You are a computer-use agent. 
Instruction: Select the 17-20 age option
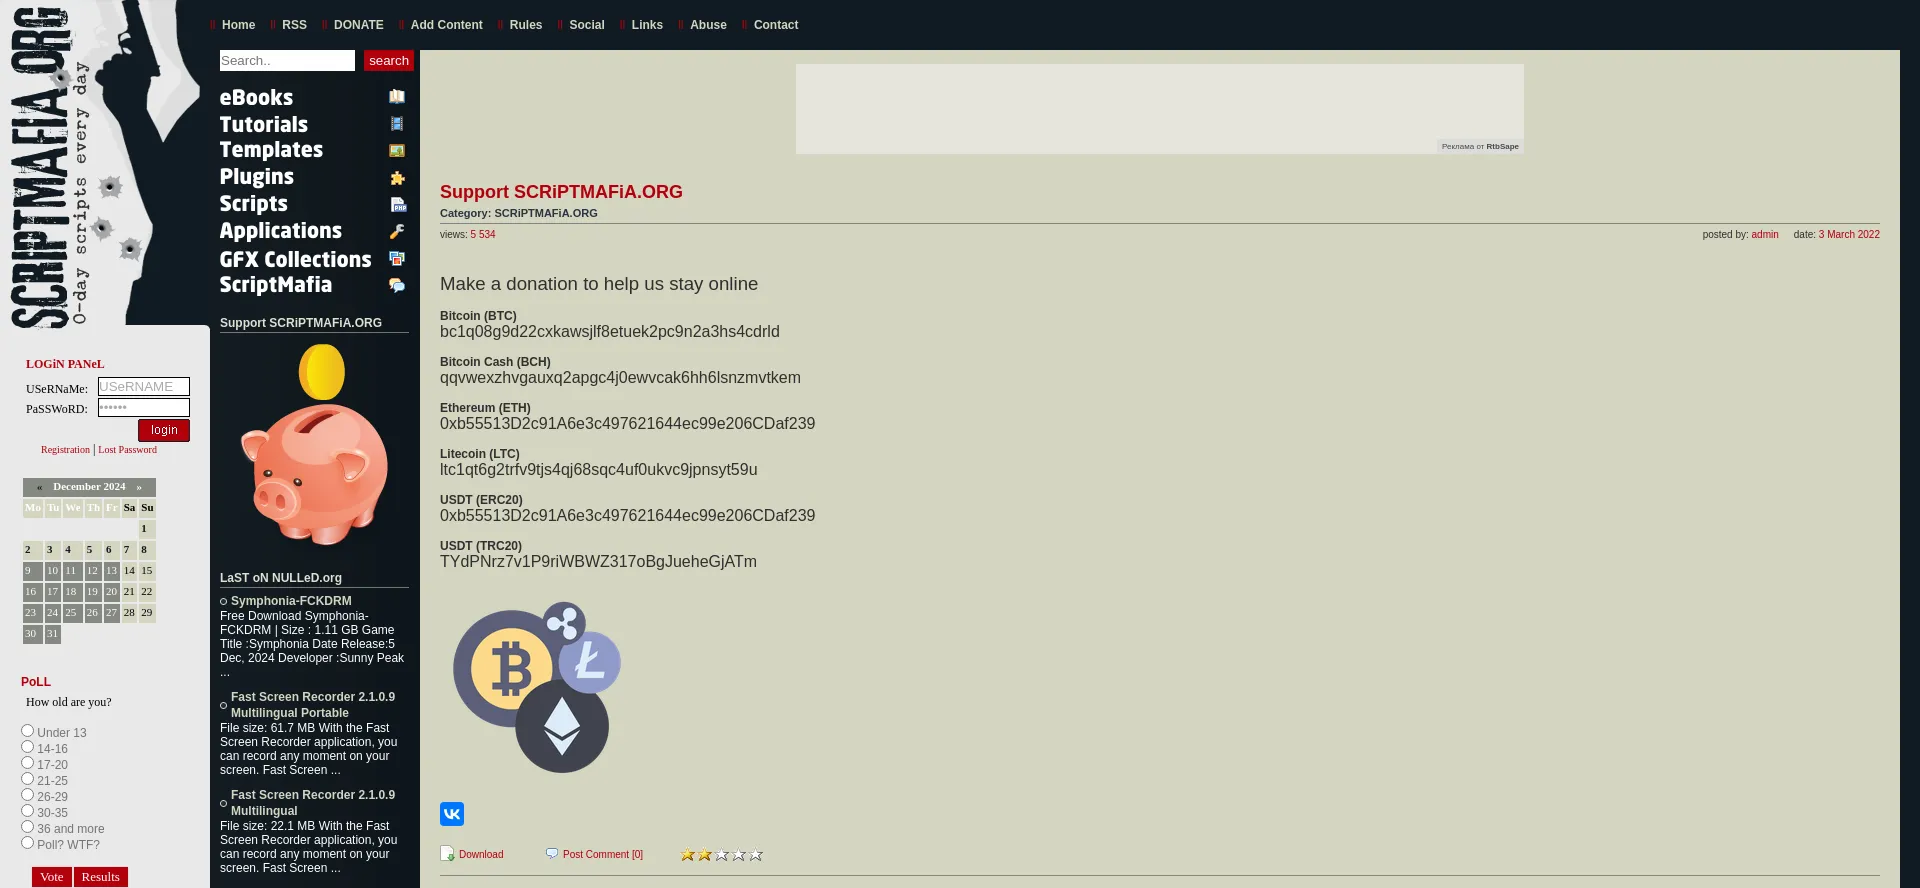pos(28,763)
